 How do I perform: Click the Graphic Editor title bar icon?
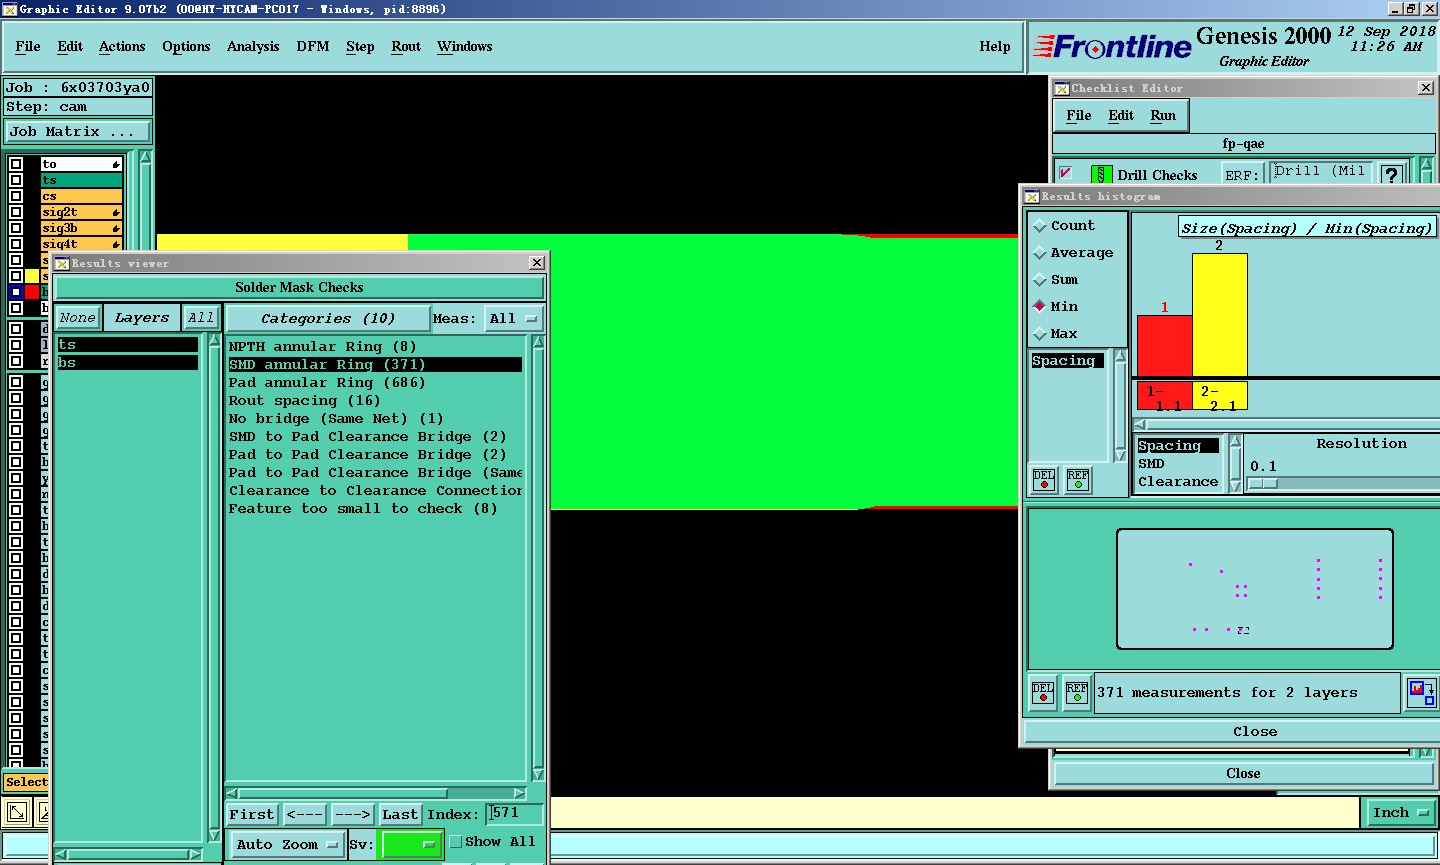[x=9, y=9]
